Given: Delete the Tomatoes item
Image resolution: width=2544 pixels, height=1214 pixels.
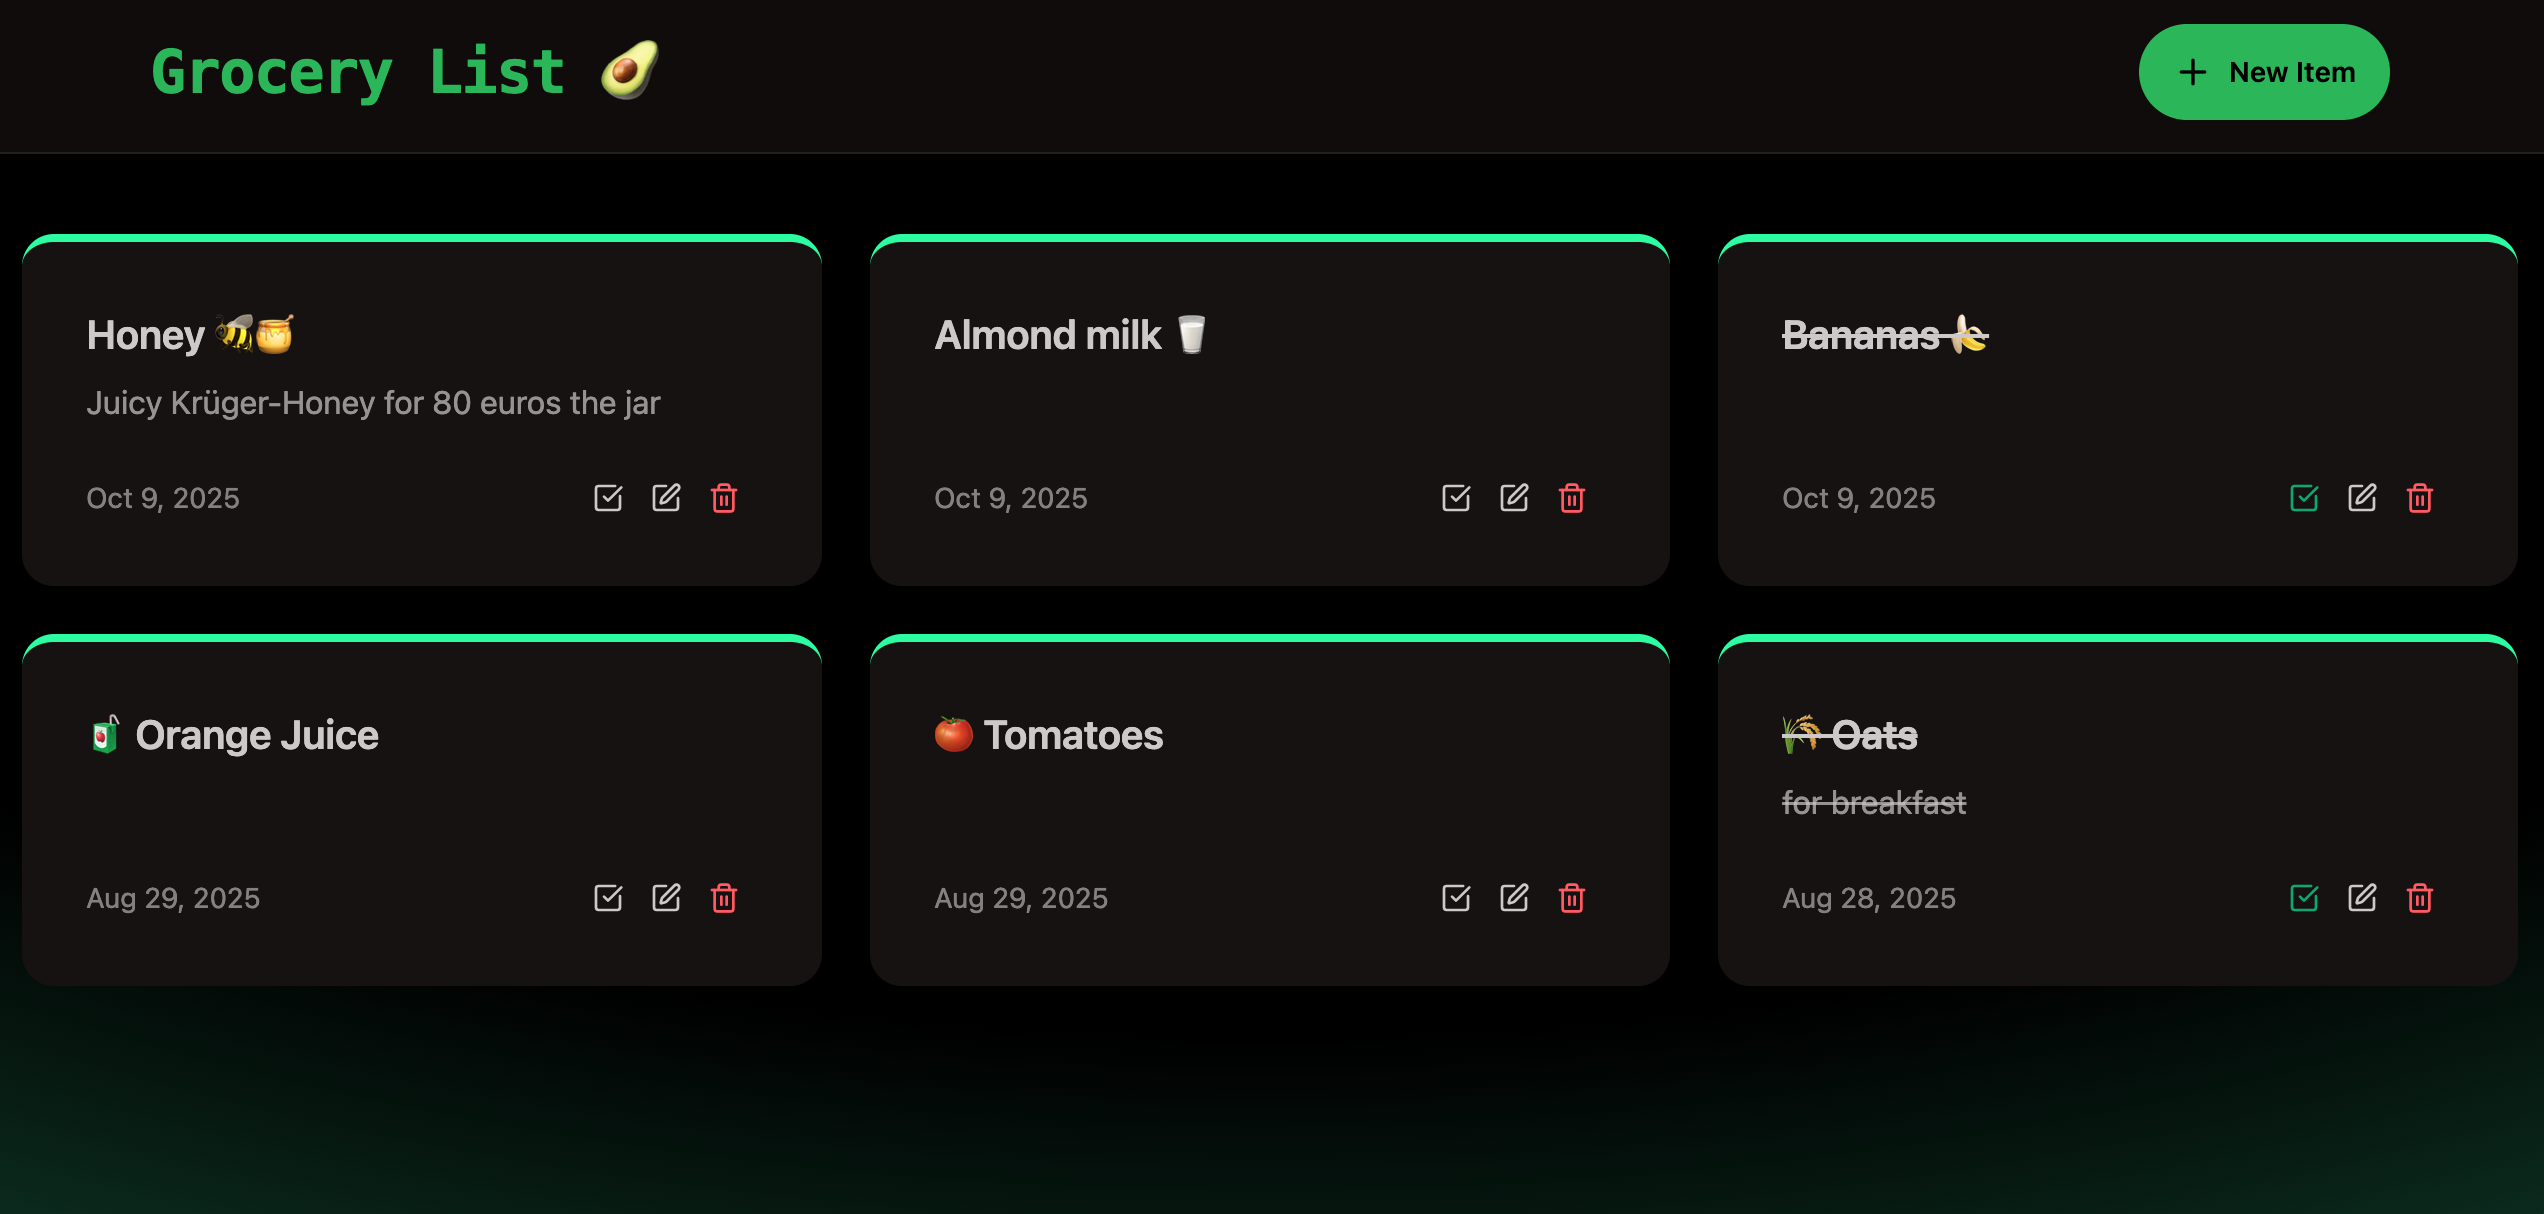Looking at the screenshot, I should [1572, 898].
